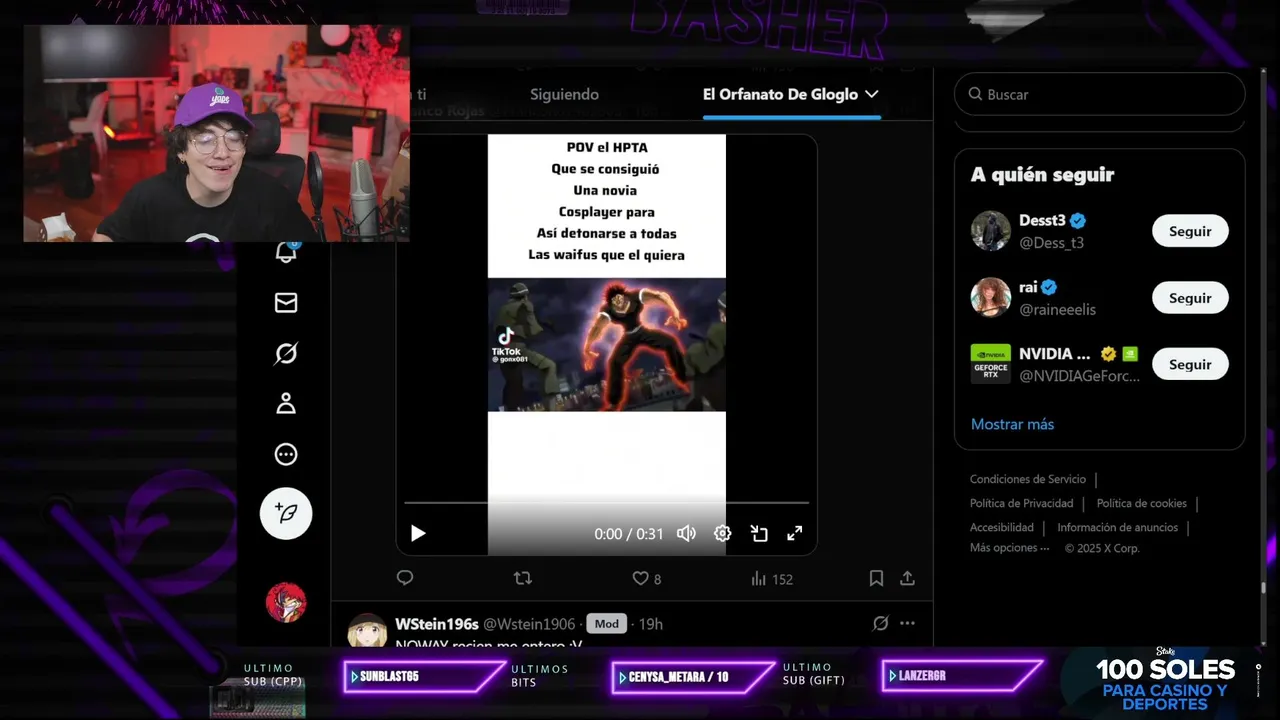Open the profile person icon

pos(286,404)
